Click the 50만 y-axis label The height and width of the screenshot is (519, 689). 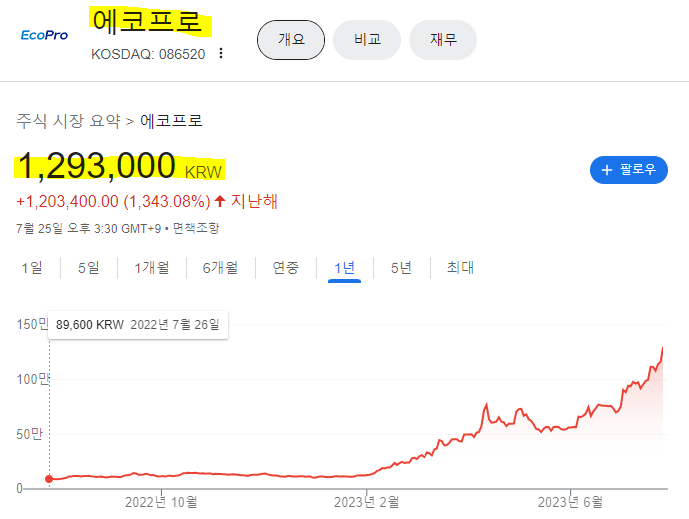(x=29, y=434)
